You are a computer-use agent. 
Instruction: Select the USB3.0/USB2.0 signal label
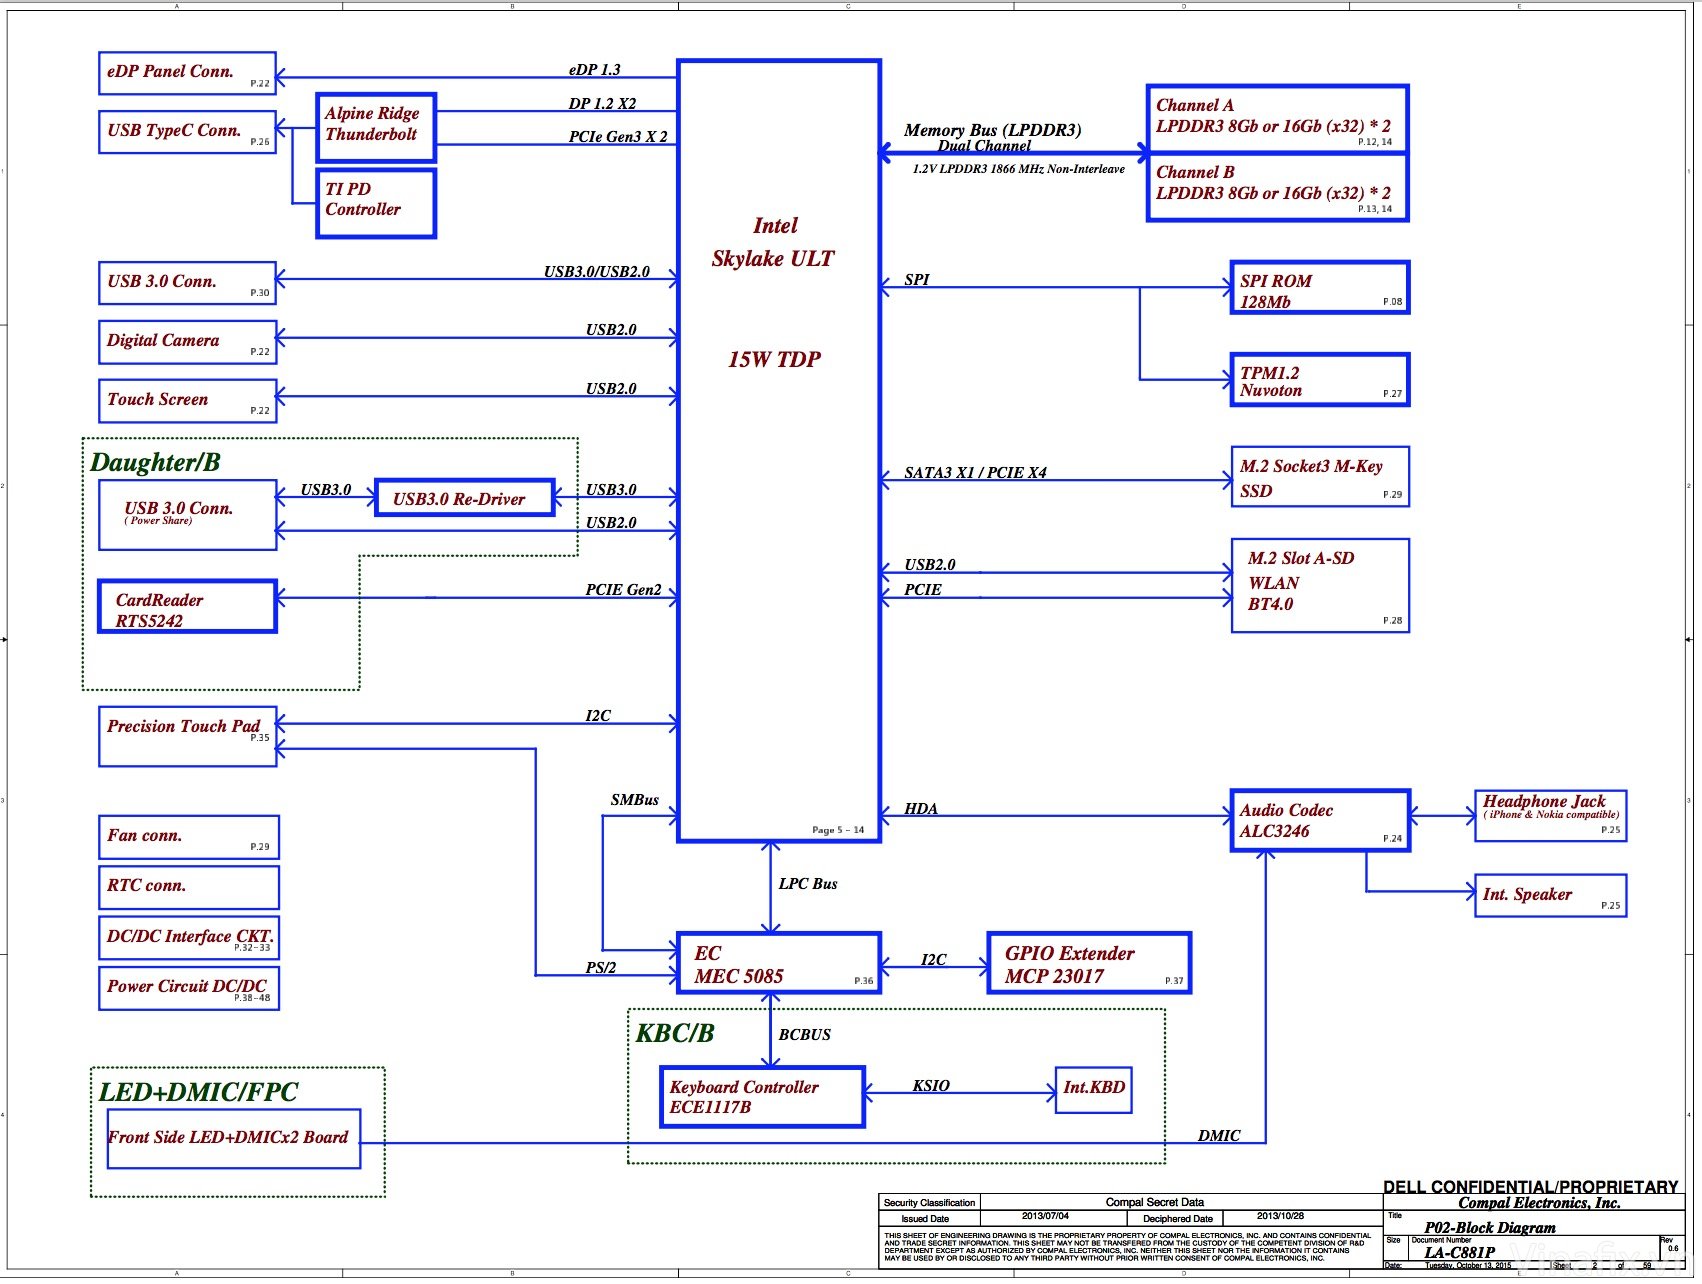click(x=597, y=272)
